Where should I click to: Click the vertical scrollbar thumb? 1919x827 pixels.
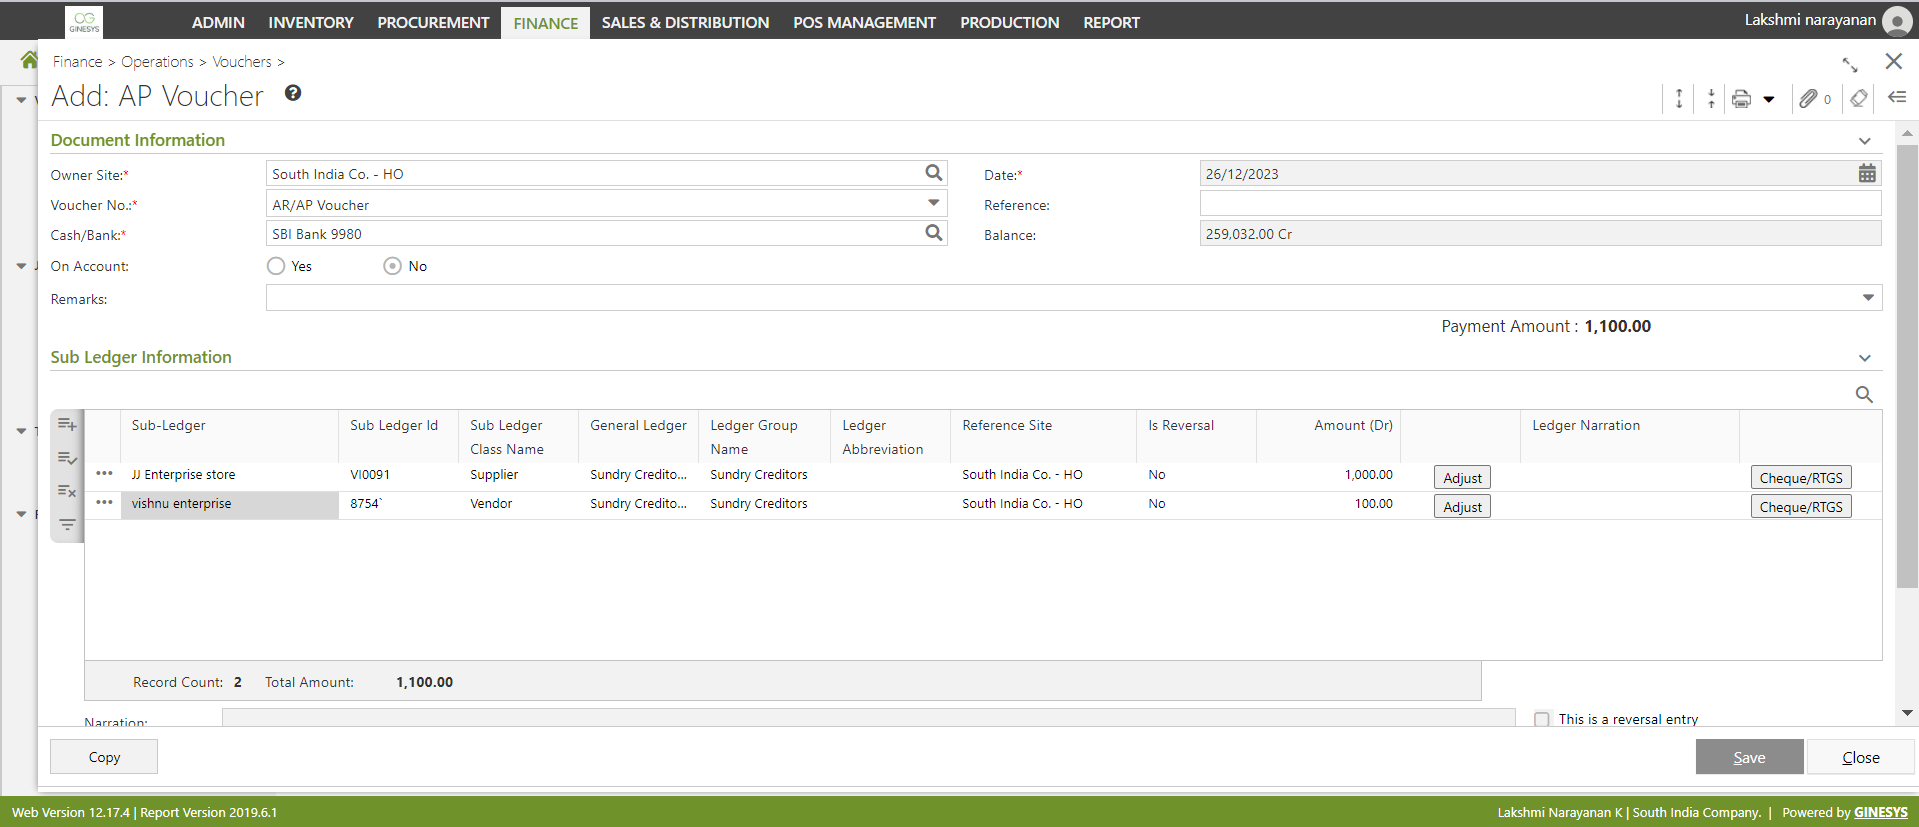(1906, 365)
